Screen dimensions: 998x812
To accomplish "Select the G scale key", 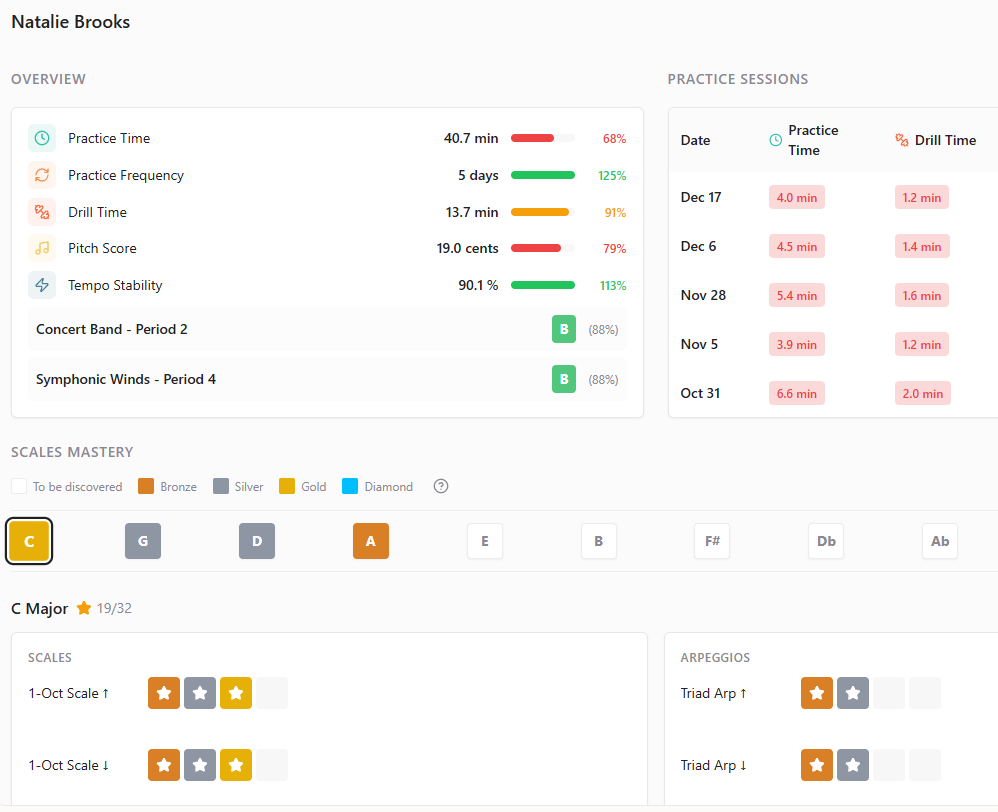I will pyautogui.click(x=143, y=540).
